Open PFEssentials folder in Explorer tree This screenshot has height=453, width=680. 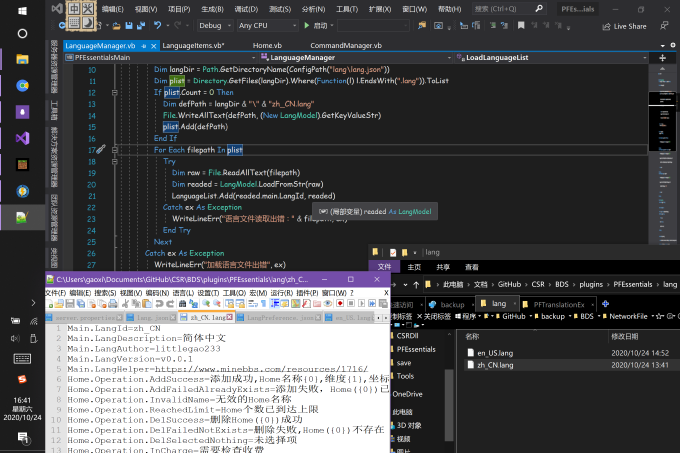pyautogui.click(x=416, y=349)
